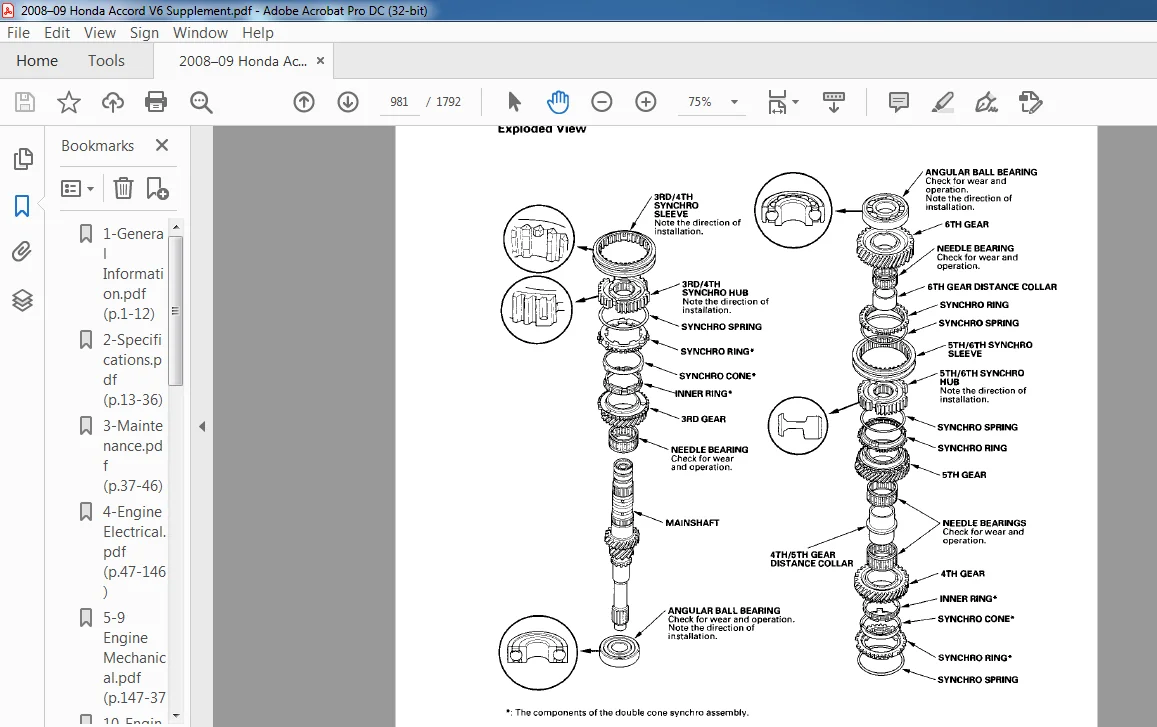Viewport: 1157px width, 727px height.
Task: Go to next page arrow
Action: [x=348, y=102]
